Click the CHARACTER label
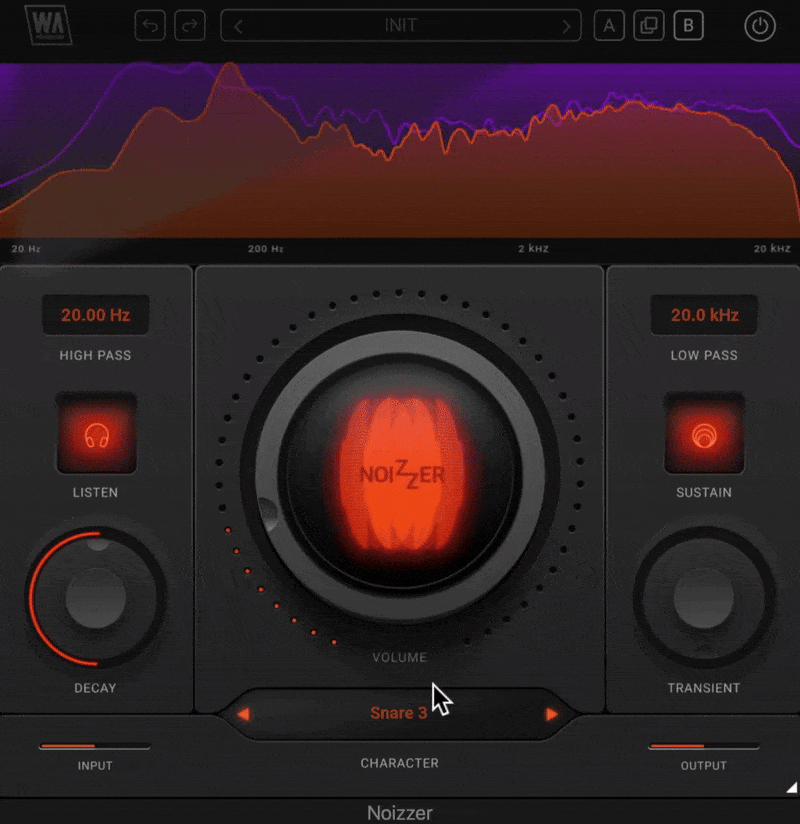 click(399, 763)
